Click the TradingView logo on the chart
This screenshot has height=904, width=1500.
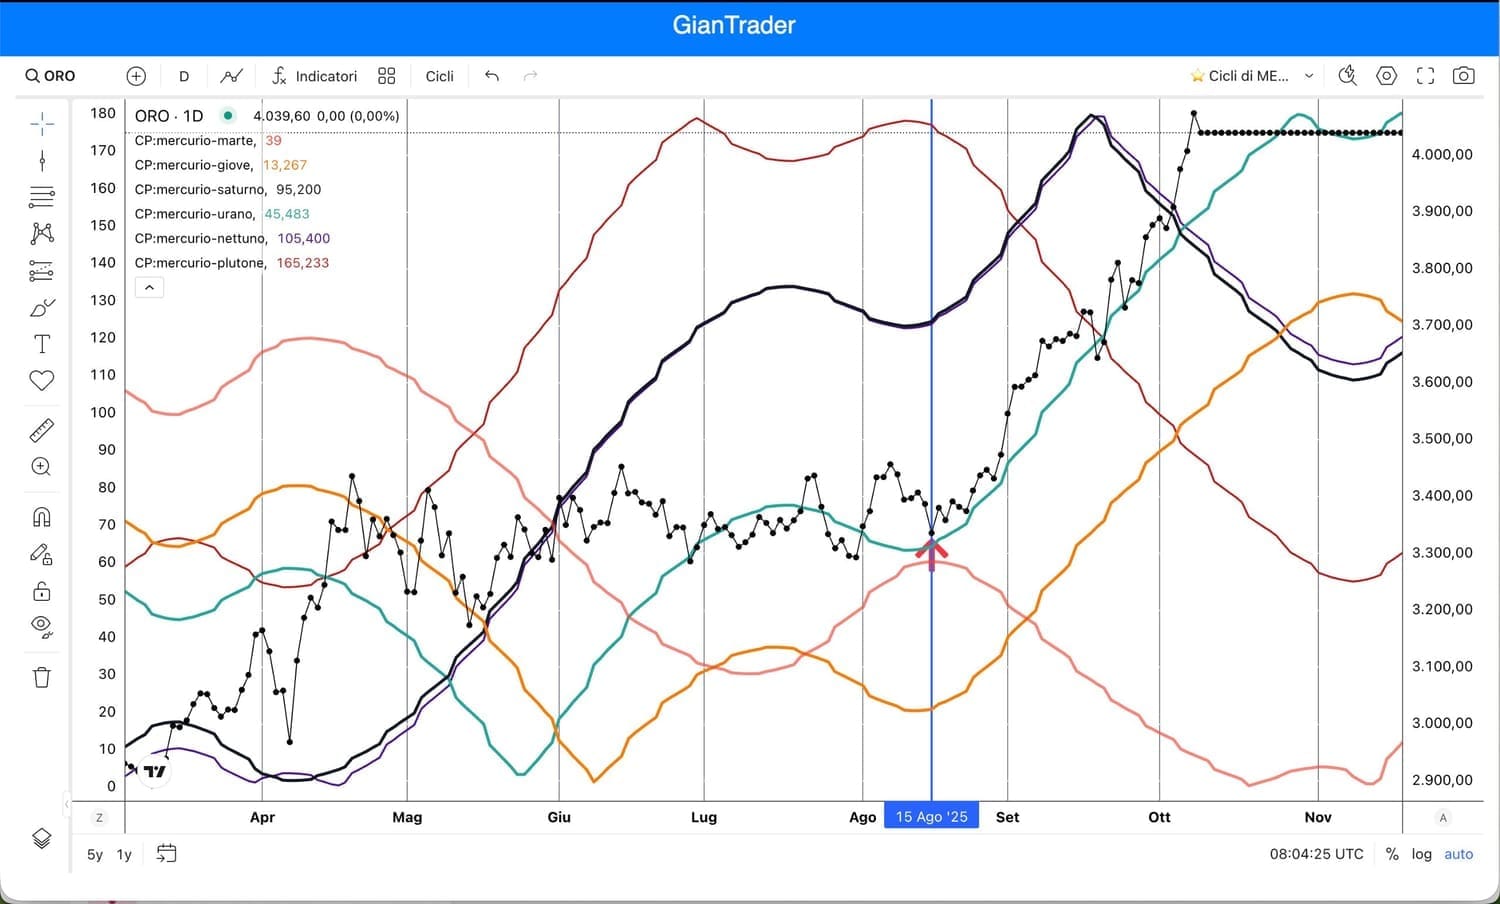(x=153, y=771)
